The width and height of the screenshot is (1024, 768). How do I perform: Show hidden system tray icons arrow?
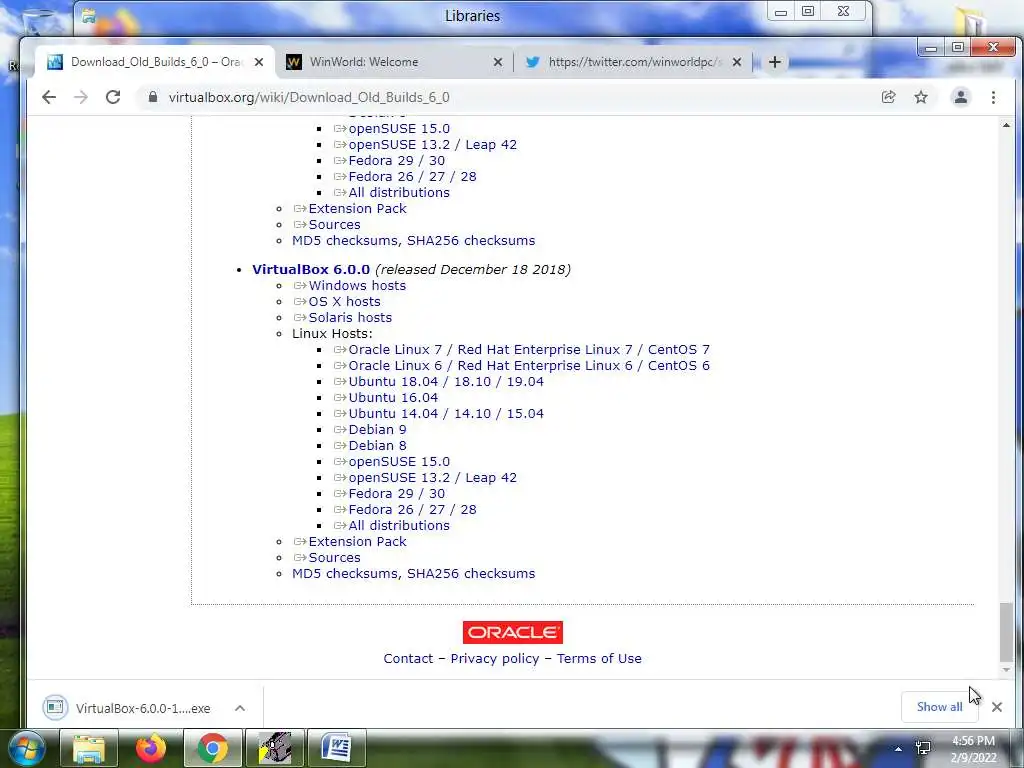tap(899, 749)
